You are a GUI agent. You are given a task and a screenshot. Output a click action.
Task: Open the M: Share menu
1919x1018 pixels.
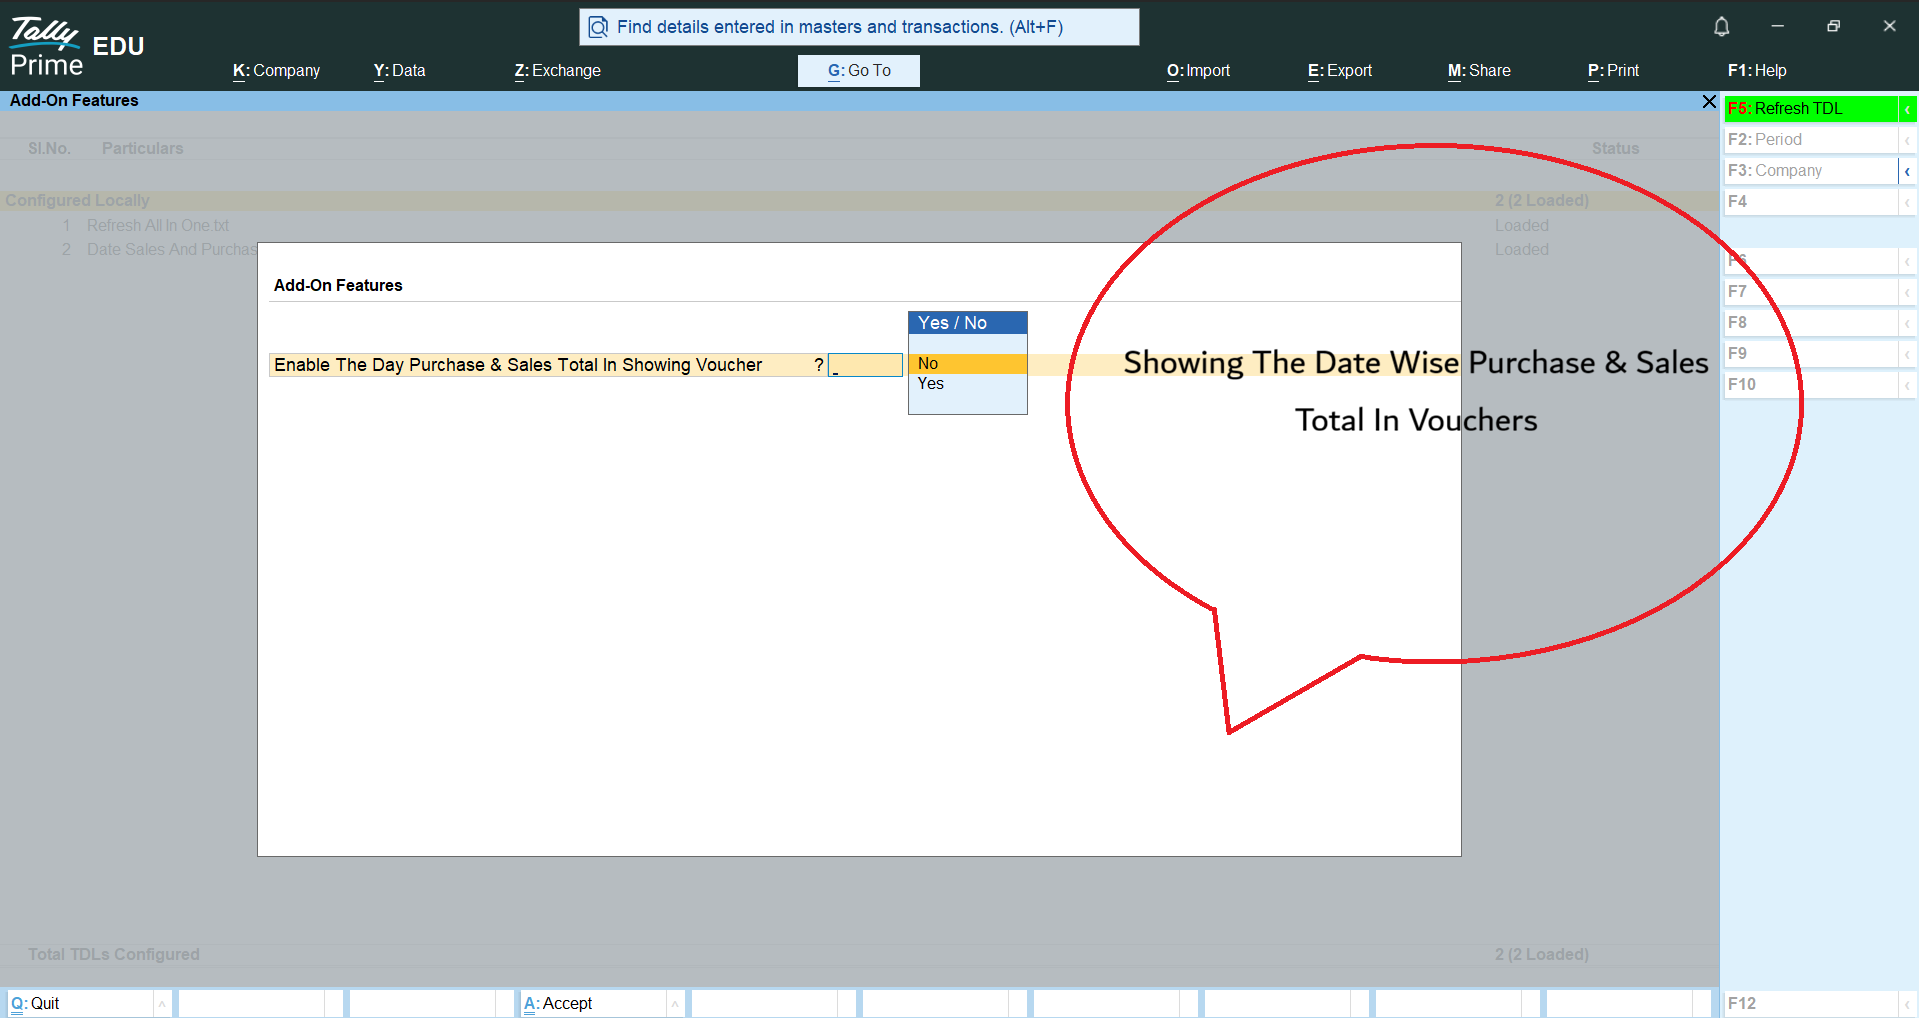coord(1479,71)
